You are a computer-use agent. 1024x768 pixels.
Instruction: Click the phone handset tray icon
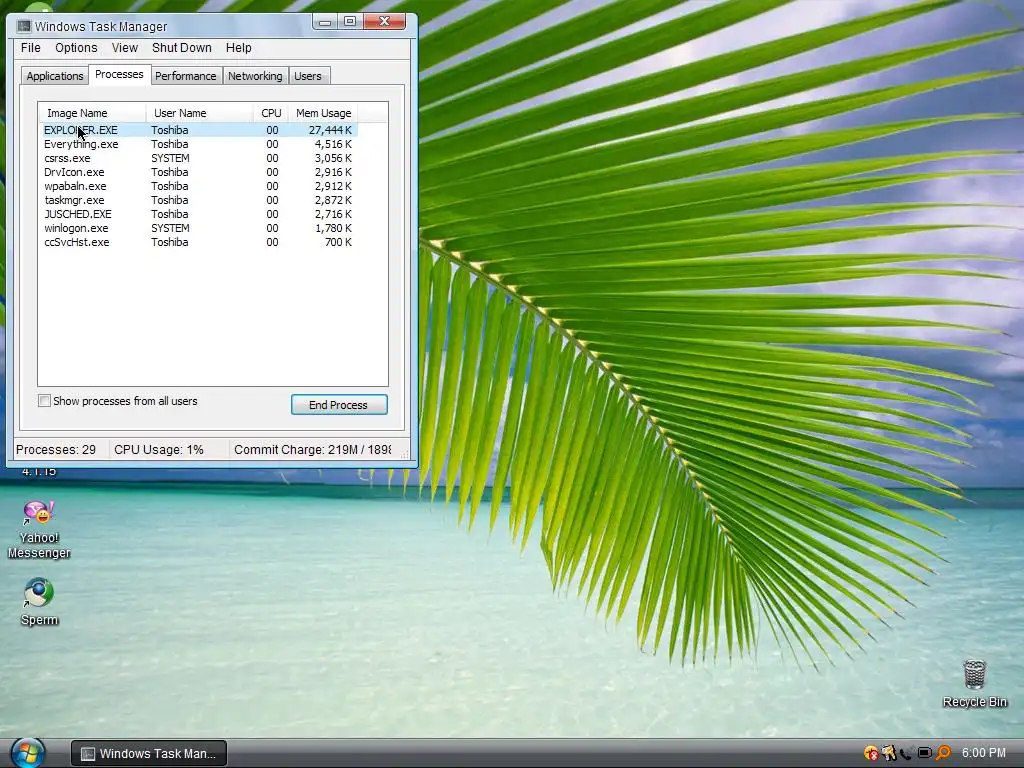pos(906,753)
